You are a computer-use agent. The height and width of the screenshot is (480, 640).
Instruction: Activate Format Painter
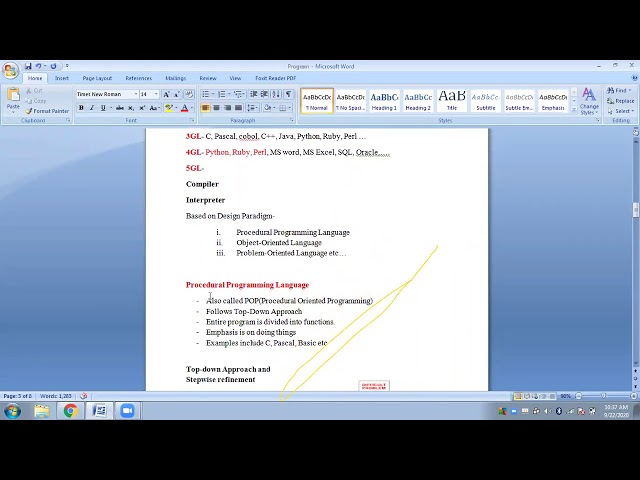pos(47,111)
